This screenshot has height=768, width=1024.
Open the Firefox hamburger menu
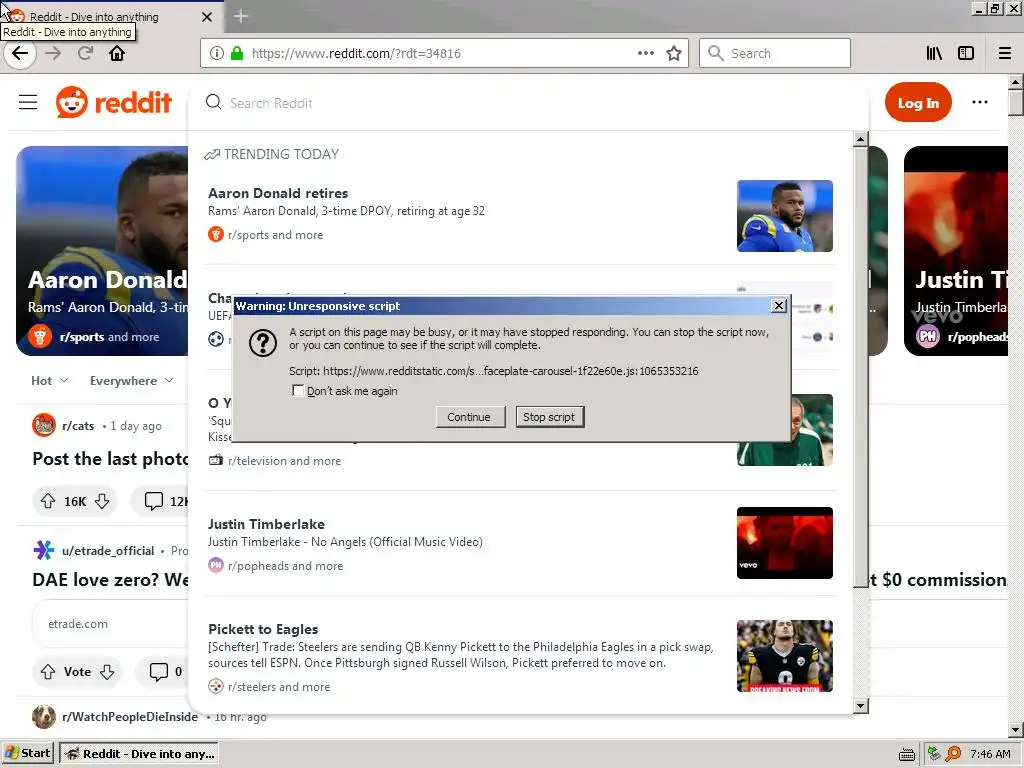(x=1005, y=54)
